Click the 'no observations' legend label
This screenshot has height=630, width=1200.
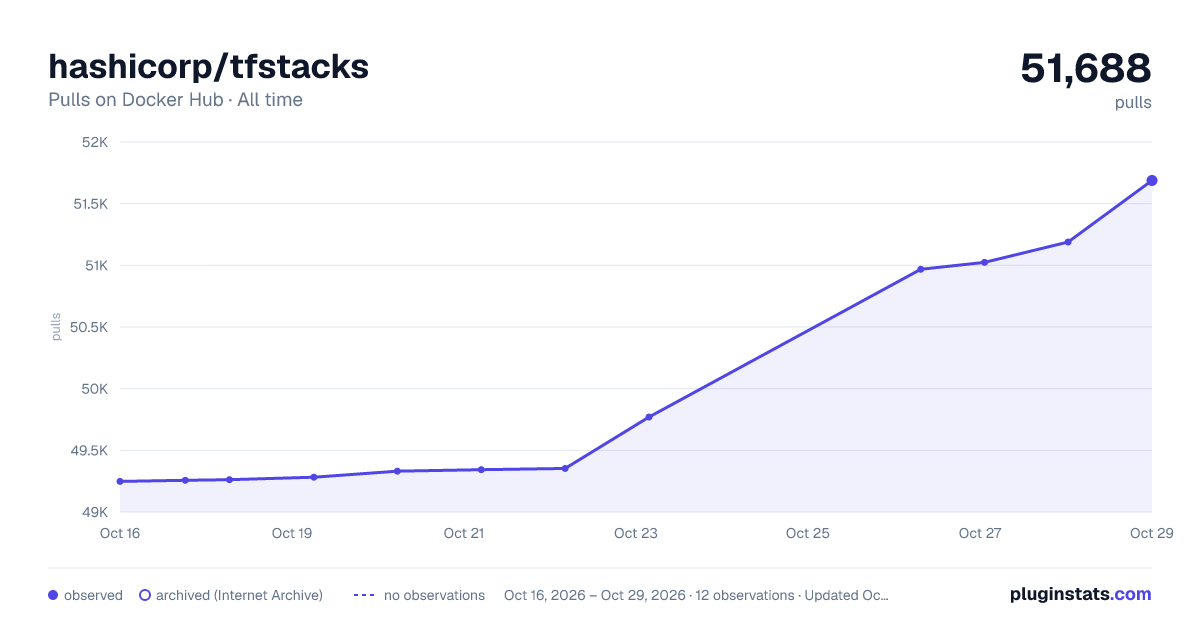(x=434, y=595)
